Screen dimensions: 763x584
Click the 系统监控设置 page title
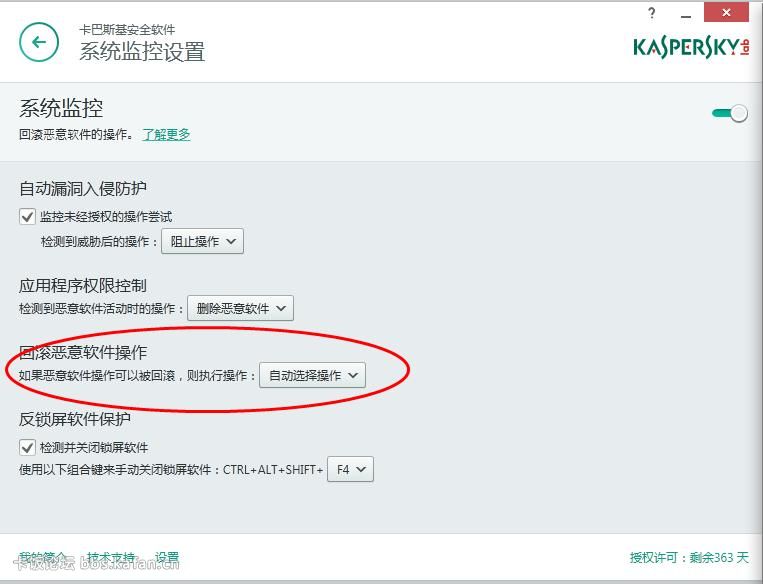[142, 52]
